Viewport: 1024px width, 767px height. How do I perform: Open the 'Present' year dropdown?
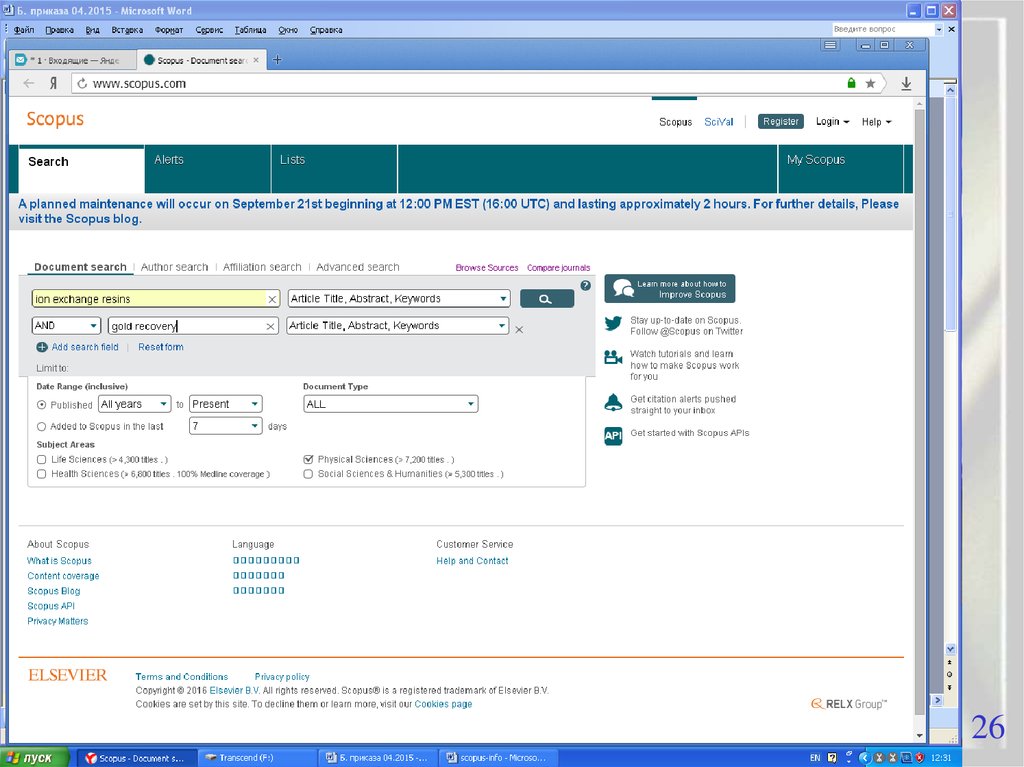click(x=225, y=404)
